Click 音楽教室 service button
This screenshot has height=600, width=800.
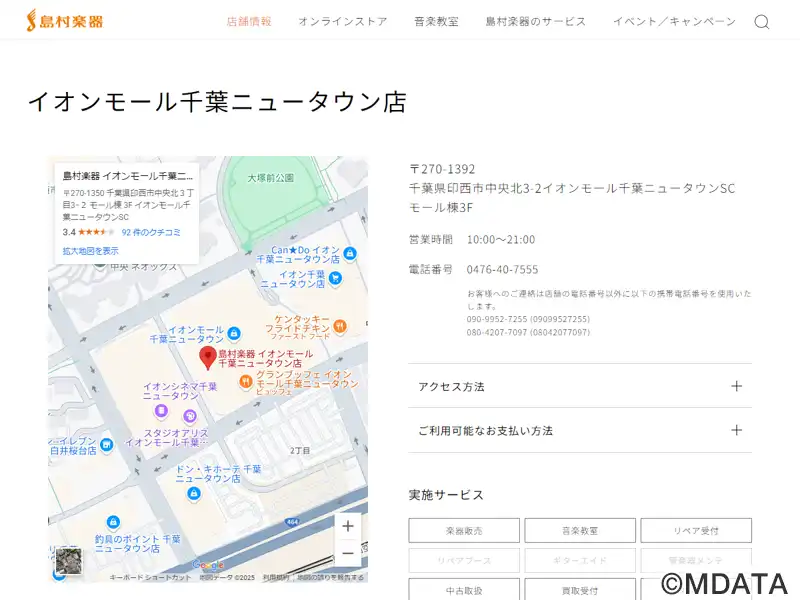[x=580, y=531]
